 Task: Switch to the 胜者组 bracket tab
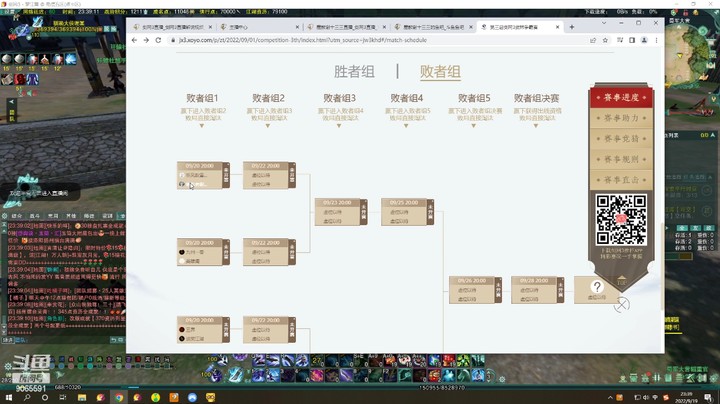[x=354, y=72]
